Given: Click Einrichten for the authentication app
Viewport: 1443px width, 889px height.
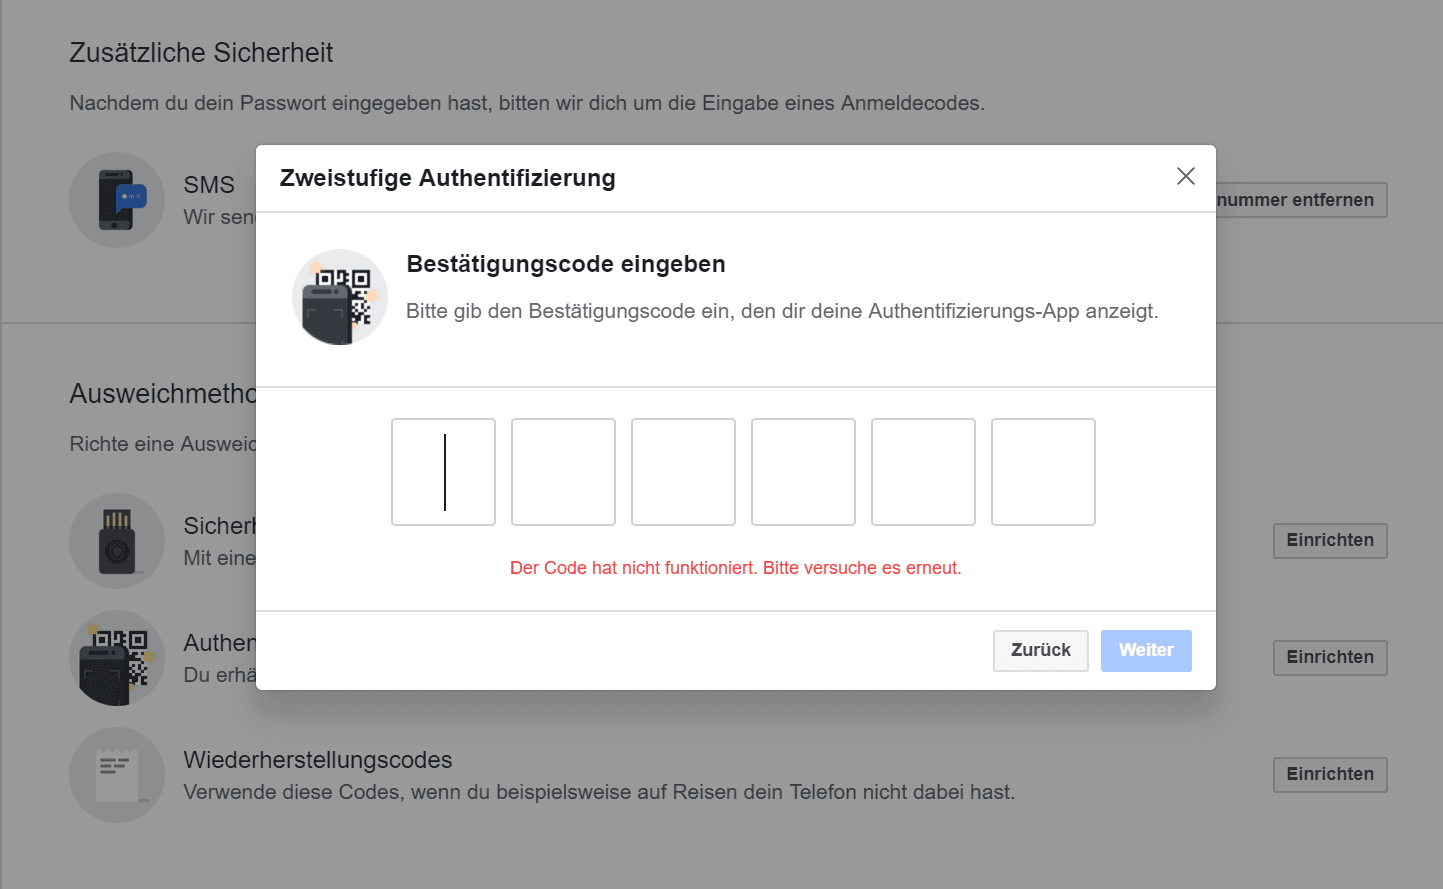Looking at the screenshot, I should [1330, 658].
